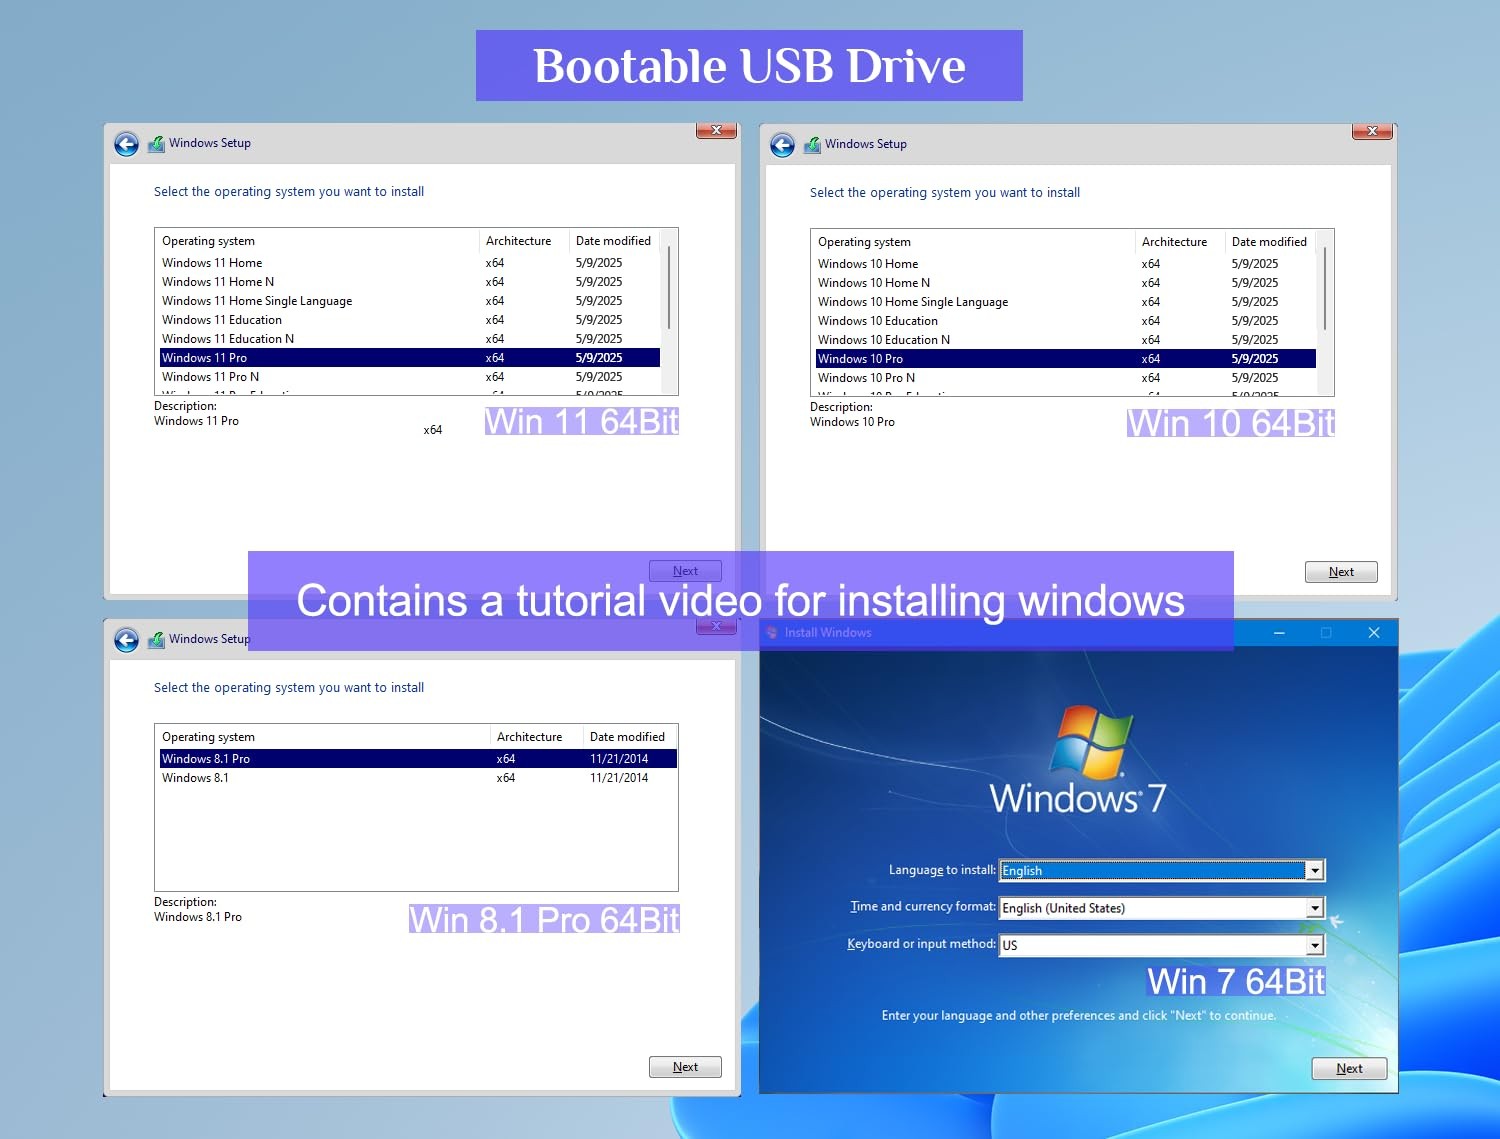Select the plain Windows 8.1 row below Pro
This screenshot has height=1139, width=1500.
418,778
